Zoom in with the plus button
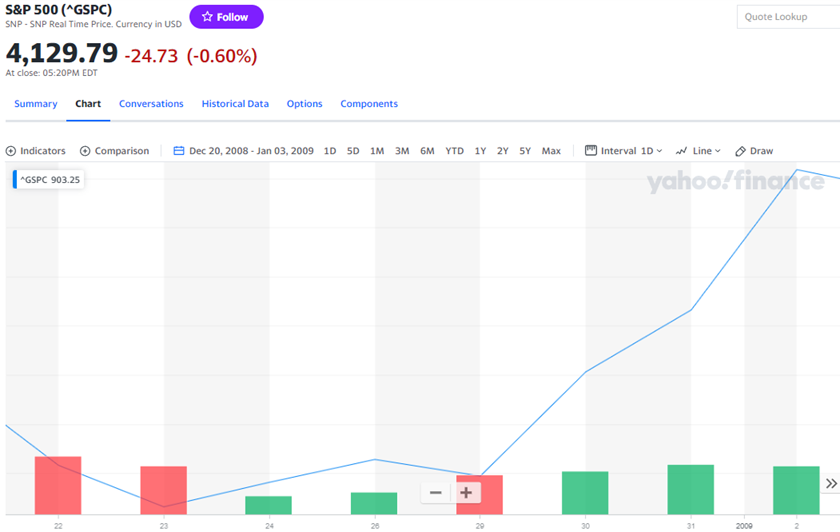The height and width of the screenshot is (532, 840). coord(466,492)
